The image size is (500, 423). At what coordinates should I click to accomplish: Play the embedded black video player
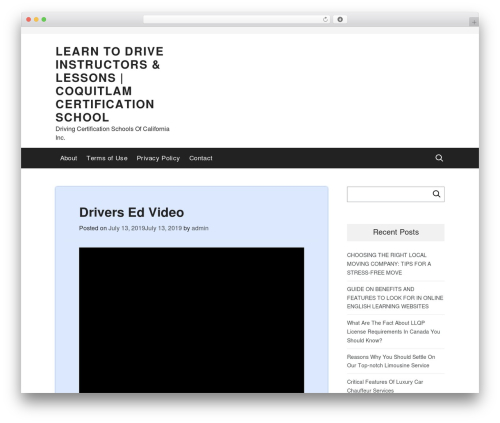click(x=191, y=320)
